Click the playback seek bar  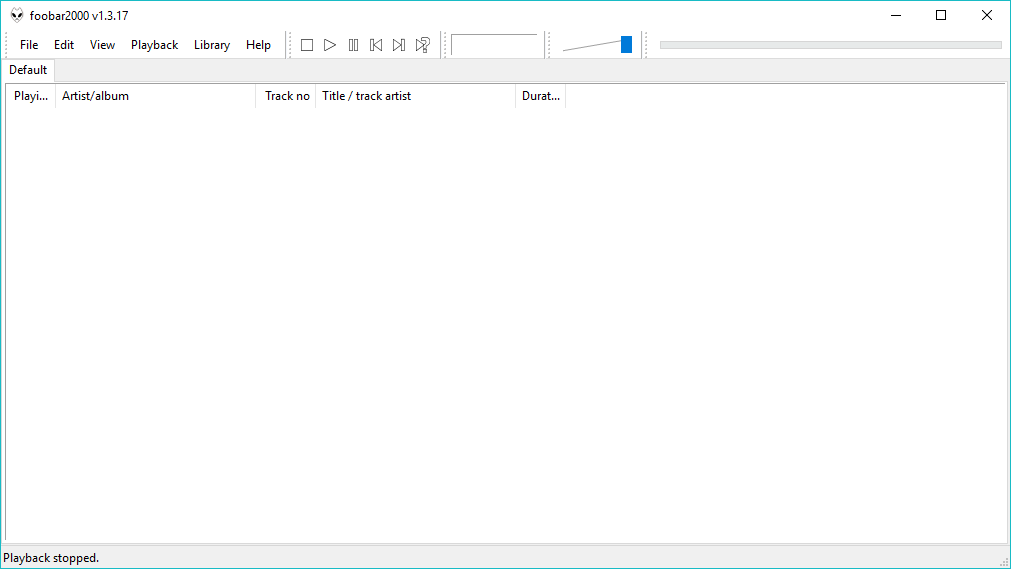pyautogui.click(x=830, y=45)
